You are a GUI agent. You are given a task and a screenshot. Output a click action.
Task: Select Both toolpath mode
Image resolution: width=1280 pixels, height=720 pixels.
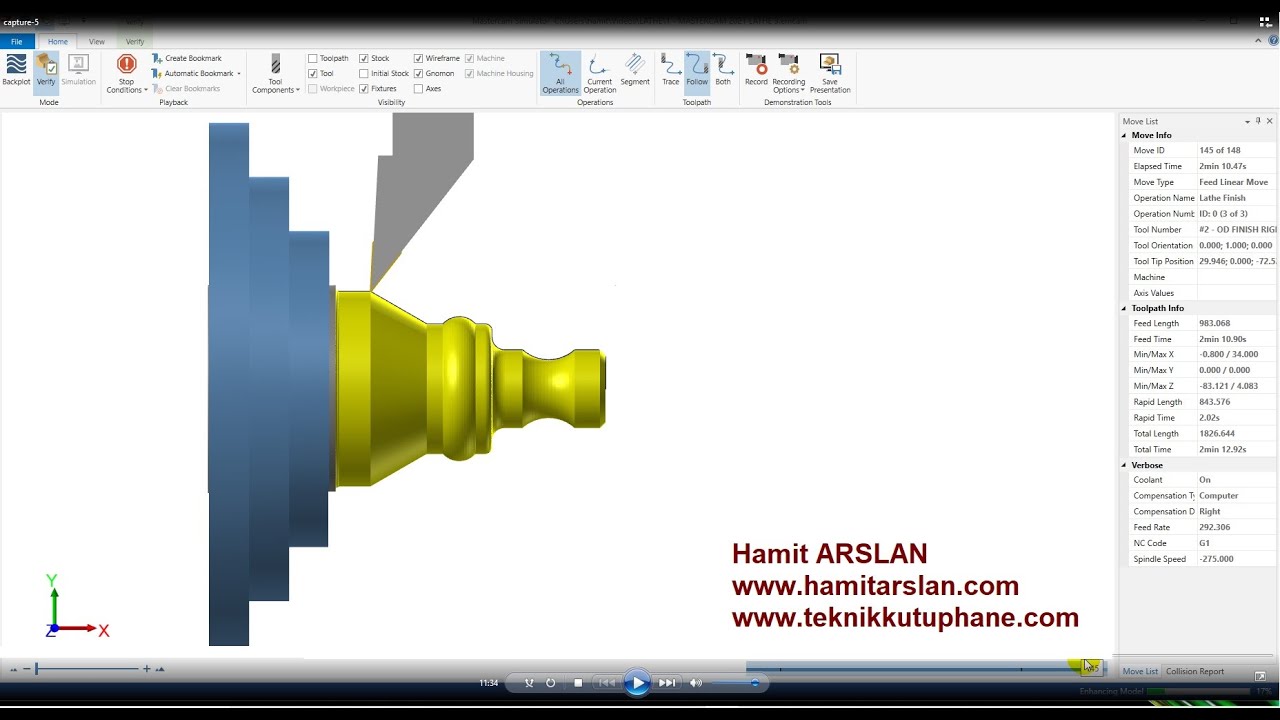tap(723, 70)
